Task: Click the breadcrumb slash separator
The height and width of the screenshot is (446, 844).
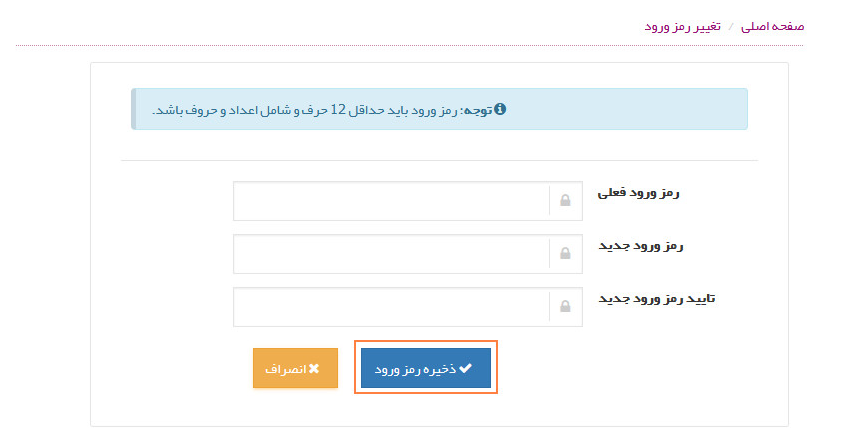Action: click(730, 26)
